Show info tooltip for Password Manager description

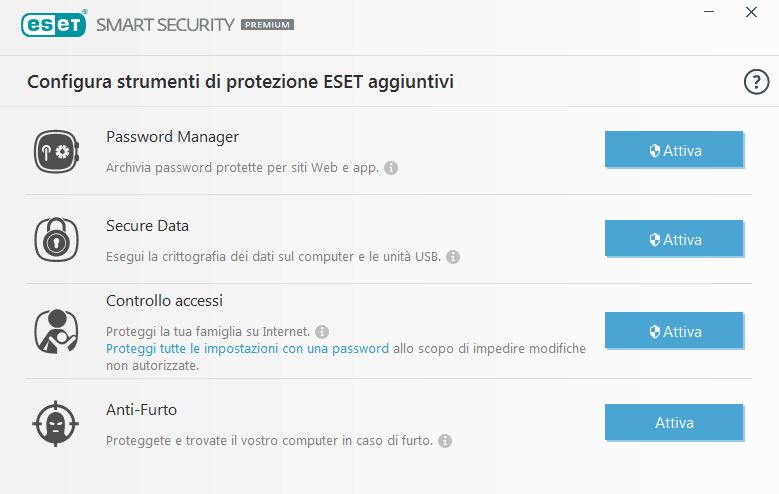391,168
